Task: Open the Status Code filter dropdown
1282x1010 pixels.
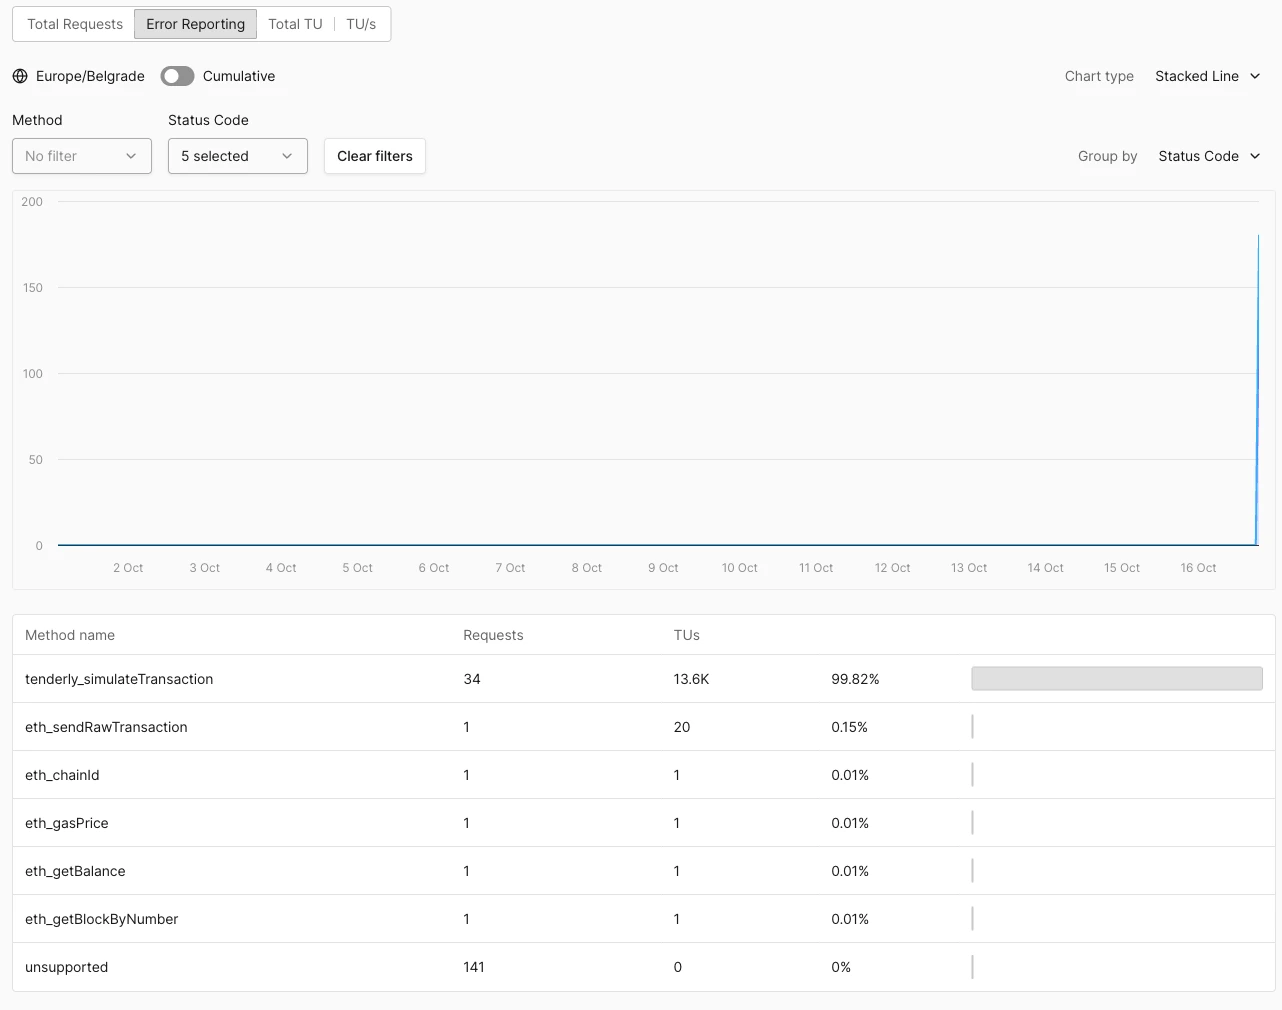Action: tap(238, 156)
